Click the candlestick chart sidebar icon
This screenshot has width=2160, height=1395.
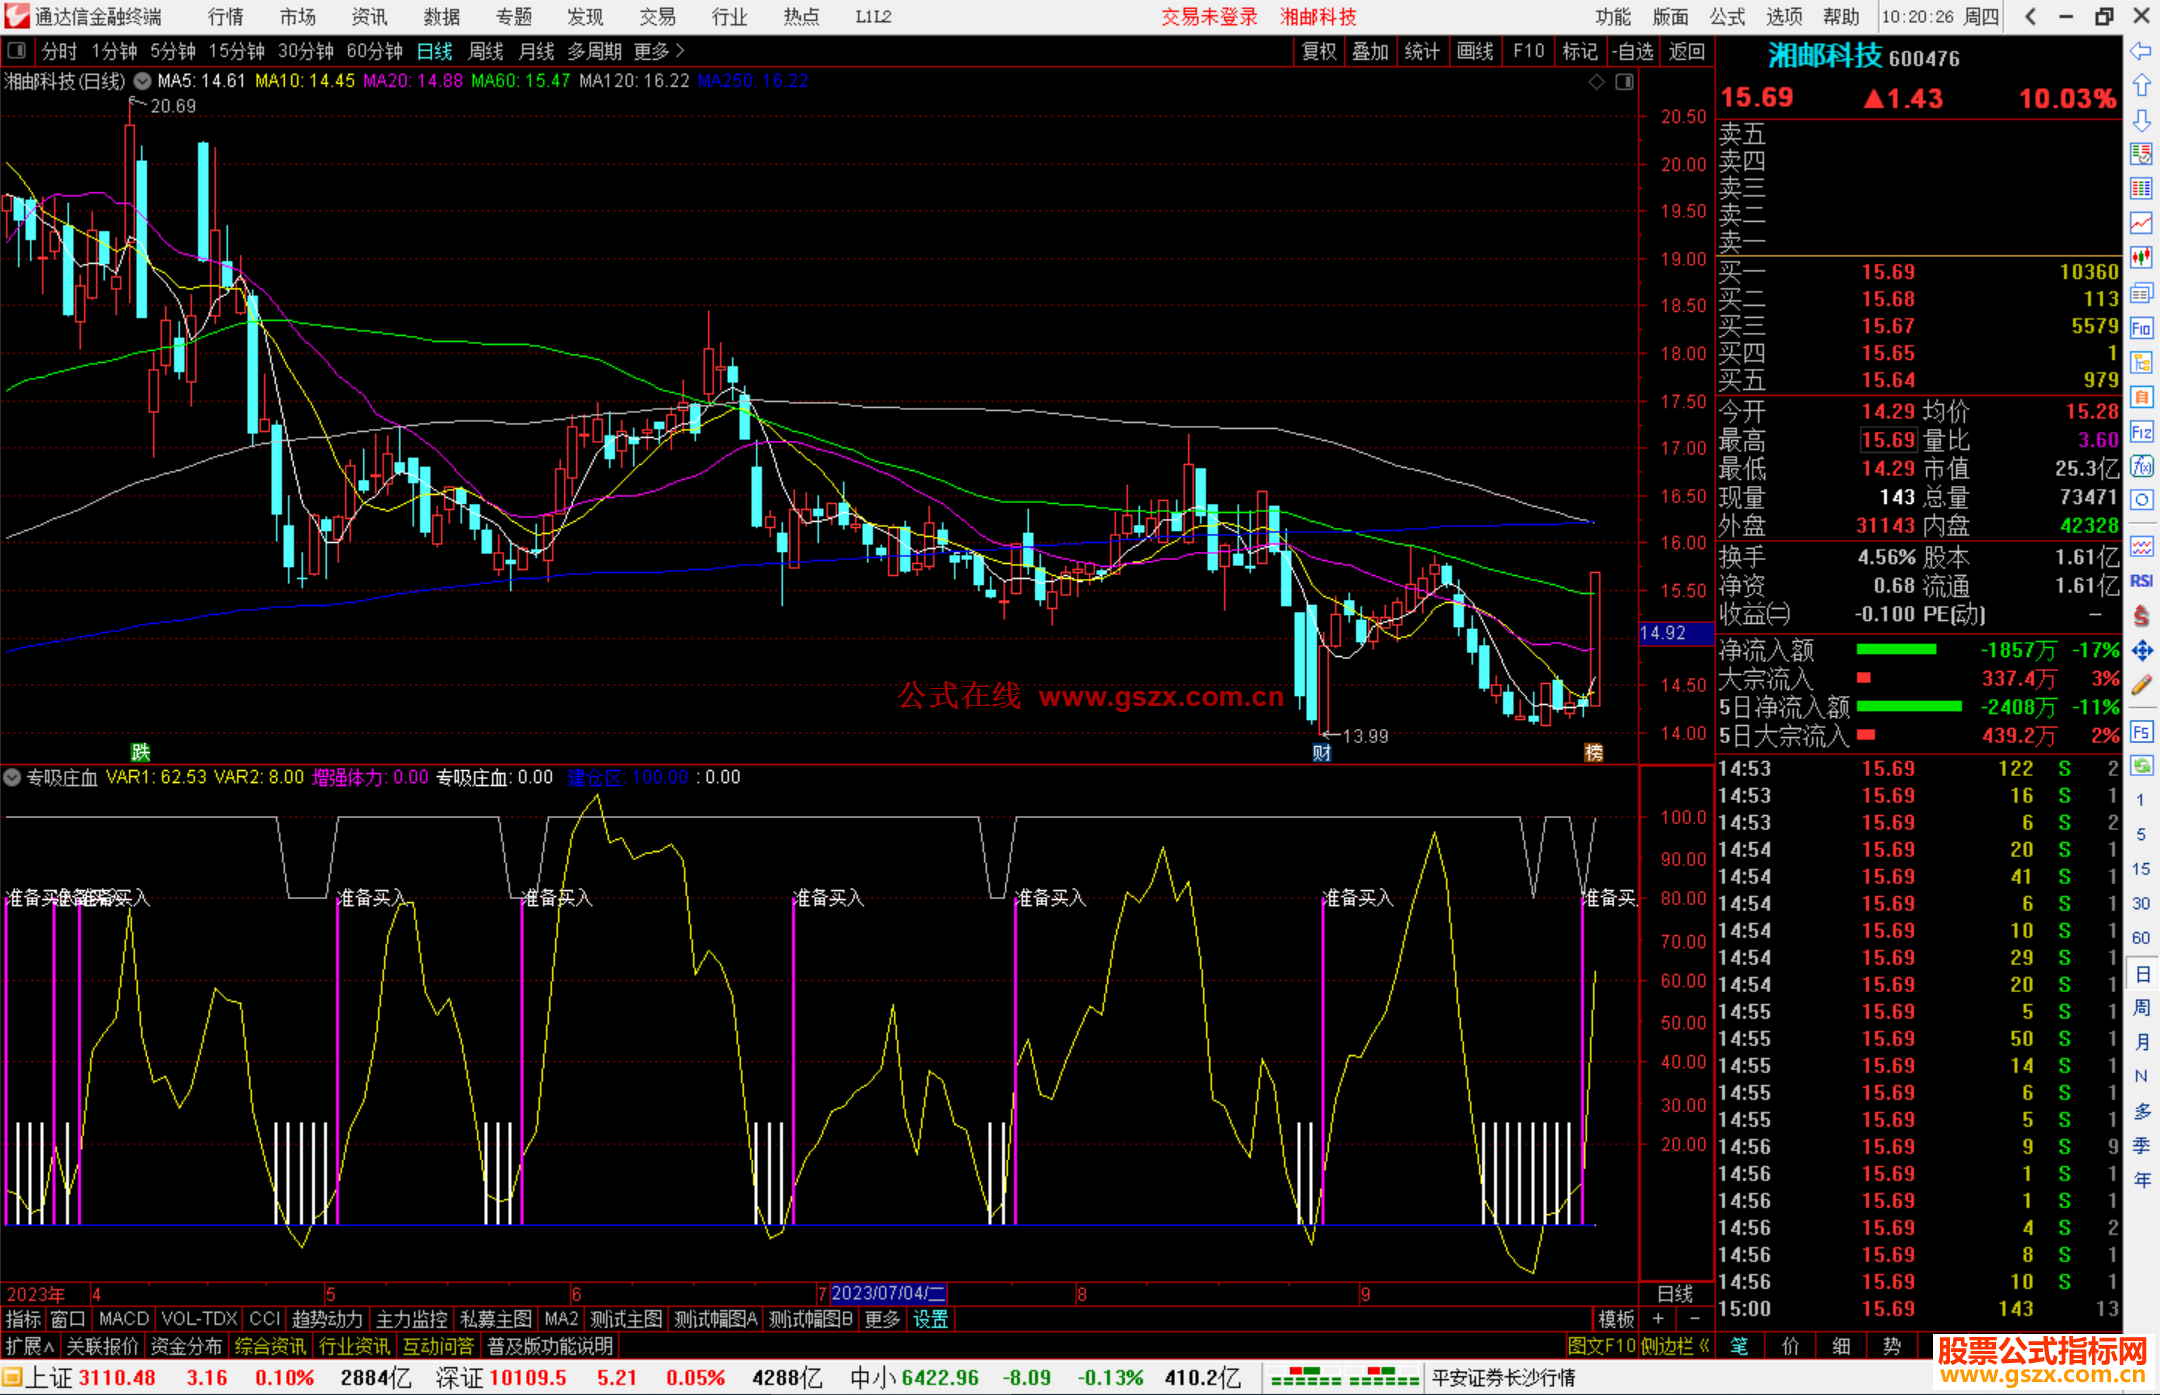[x=2141, y=258]
